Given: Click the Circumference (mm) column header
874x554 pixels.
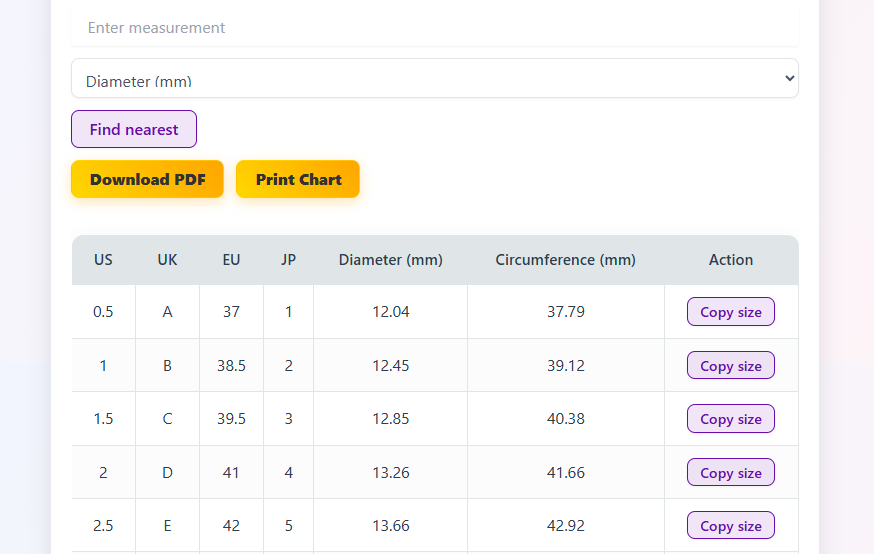Looking at the screenshot, I should pos(565,260).
